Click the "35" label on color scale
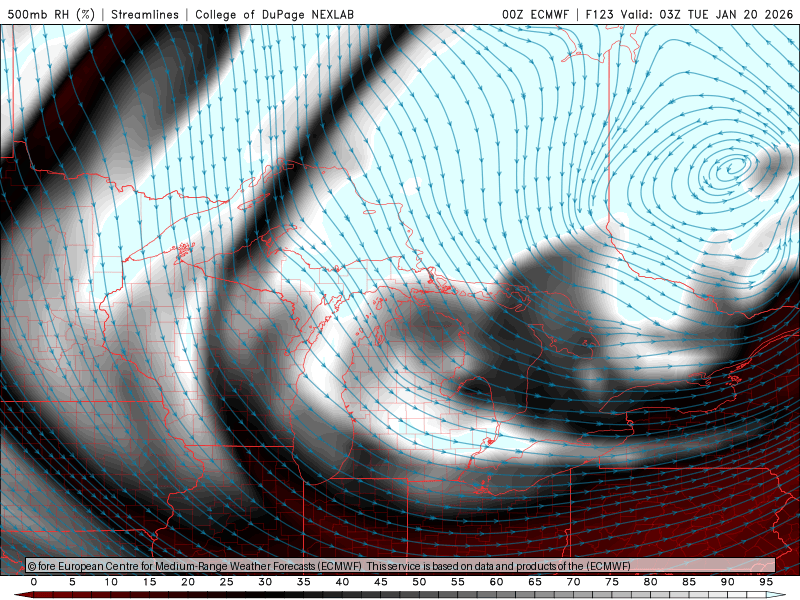800x600 pixels. 304,582
